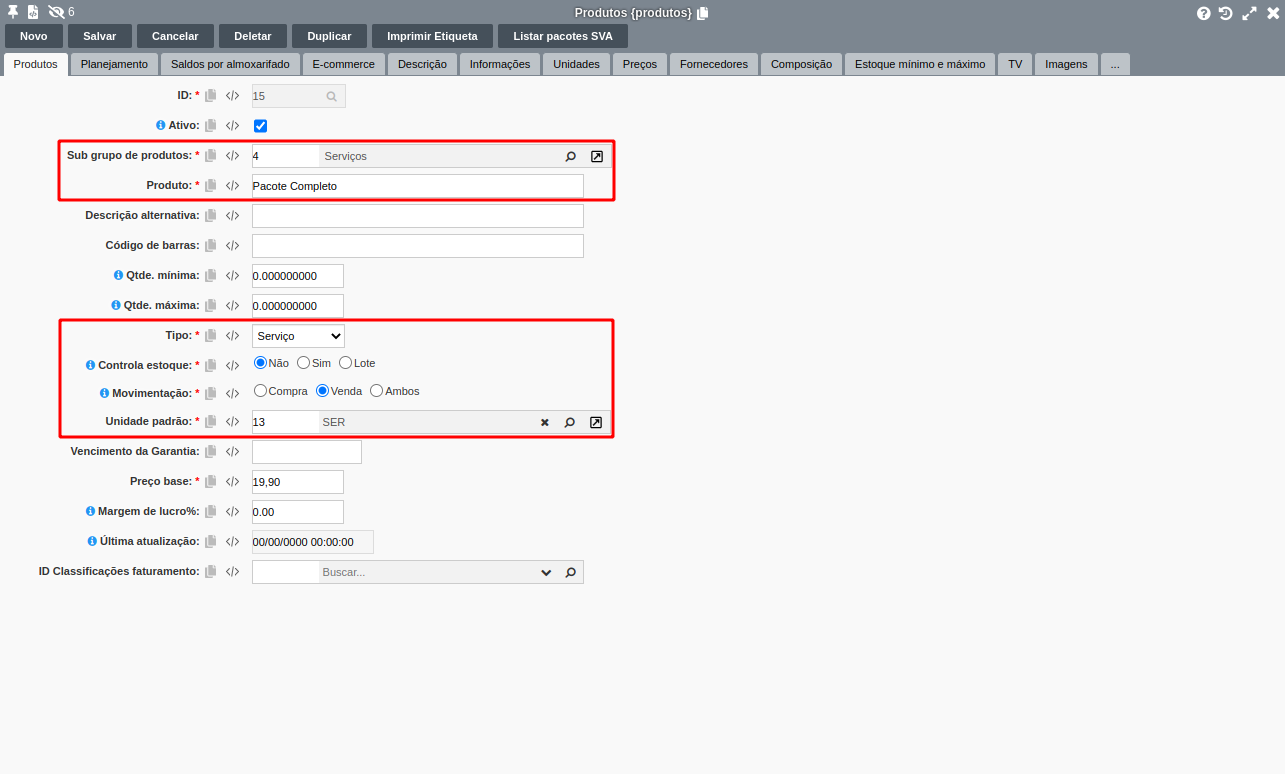Select Sim for Controla estoque
Image resolution: width=1285 pixels, height=774 pixels.
[x=304, y=363]
